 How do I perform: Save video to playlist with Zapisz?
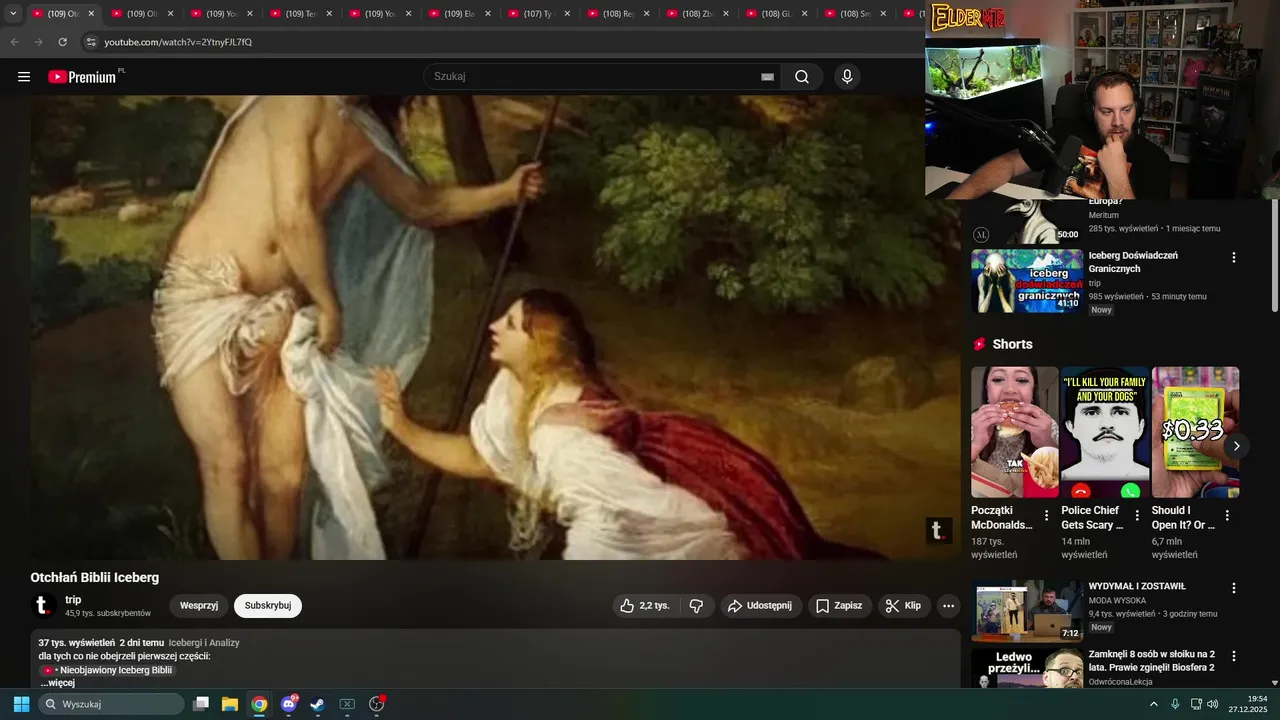point(838,606)
